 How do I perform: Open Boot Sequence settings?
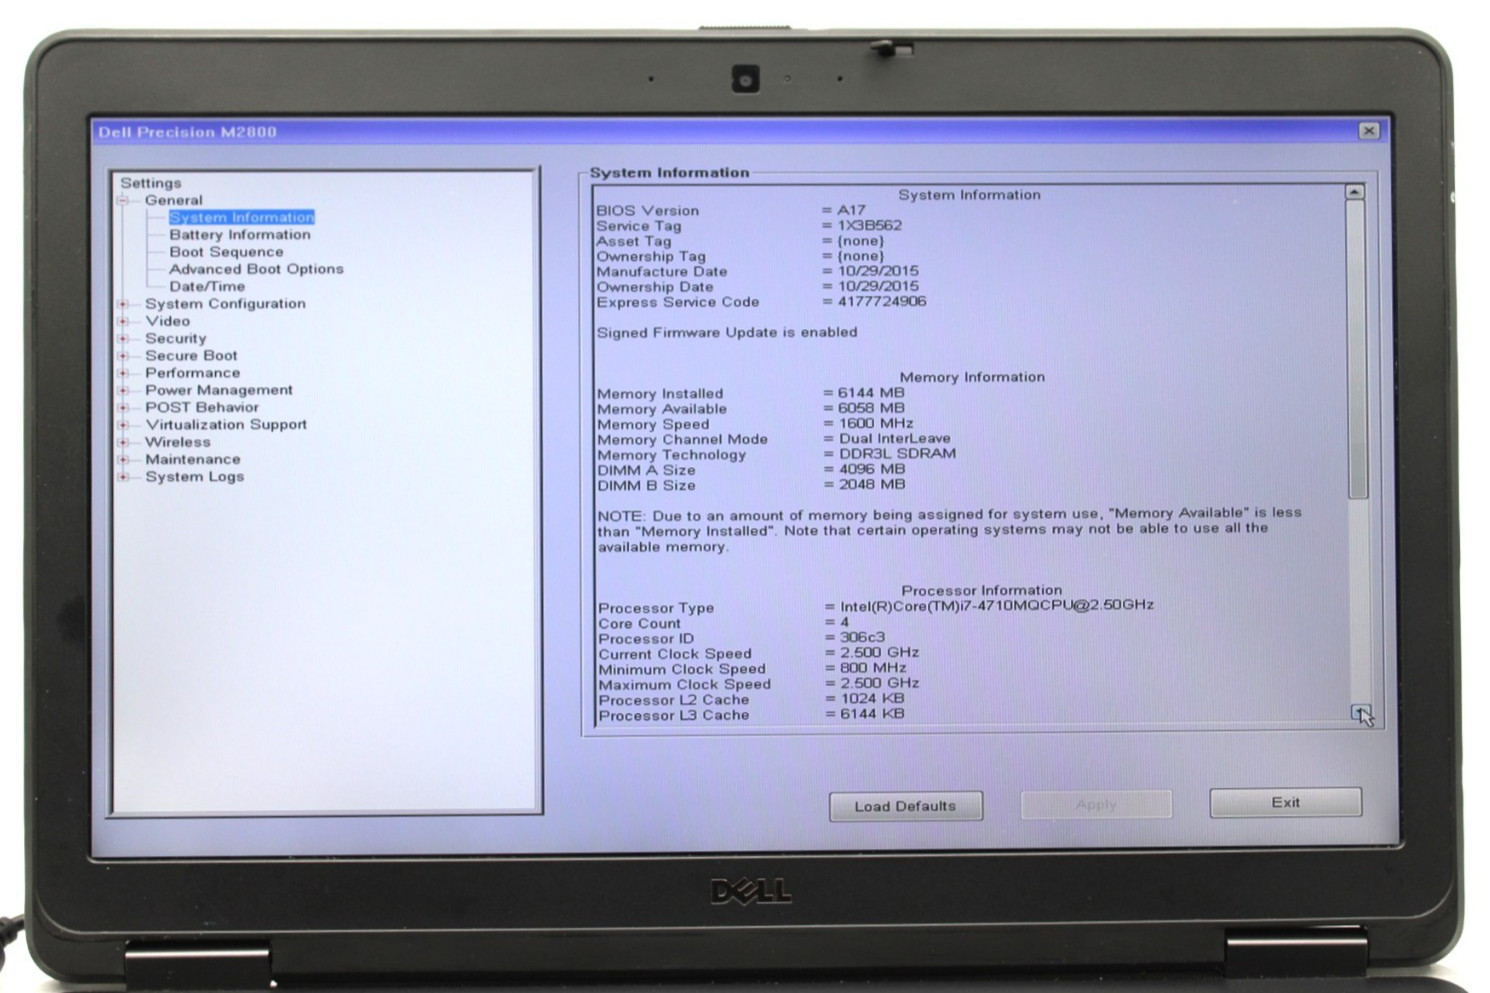(226, 252)
